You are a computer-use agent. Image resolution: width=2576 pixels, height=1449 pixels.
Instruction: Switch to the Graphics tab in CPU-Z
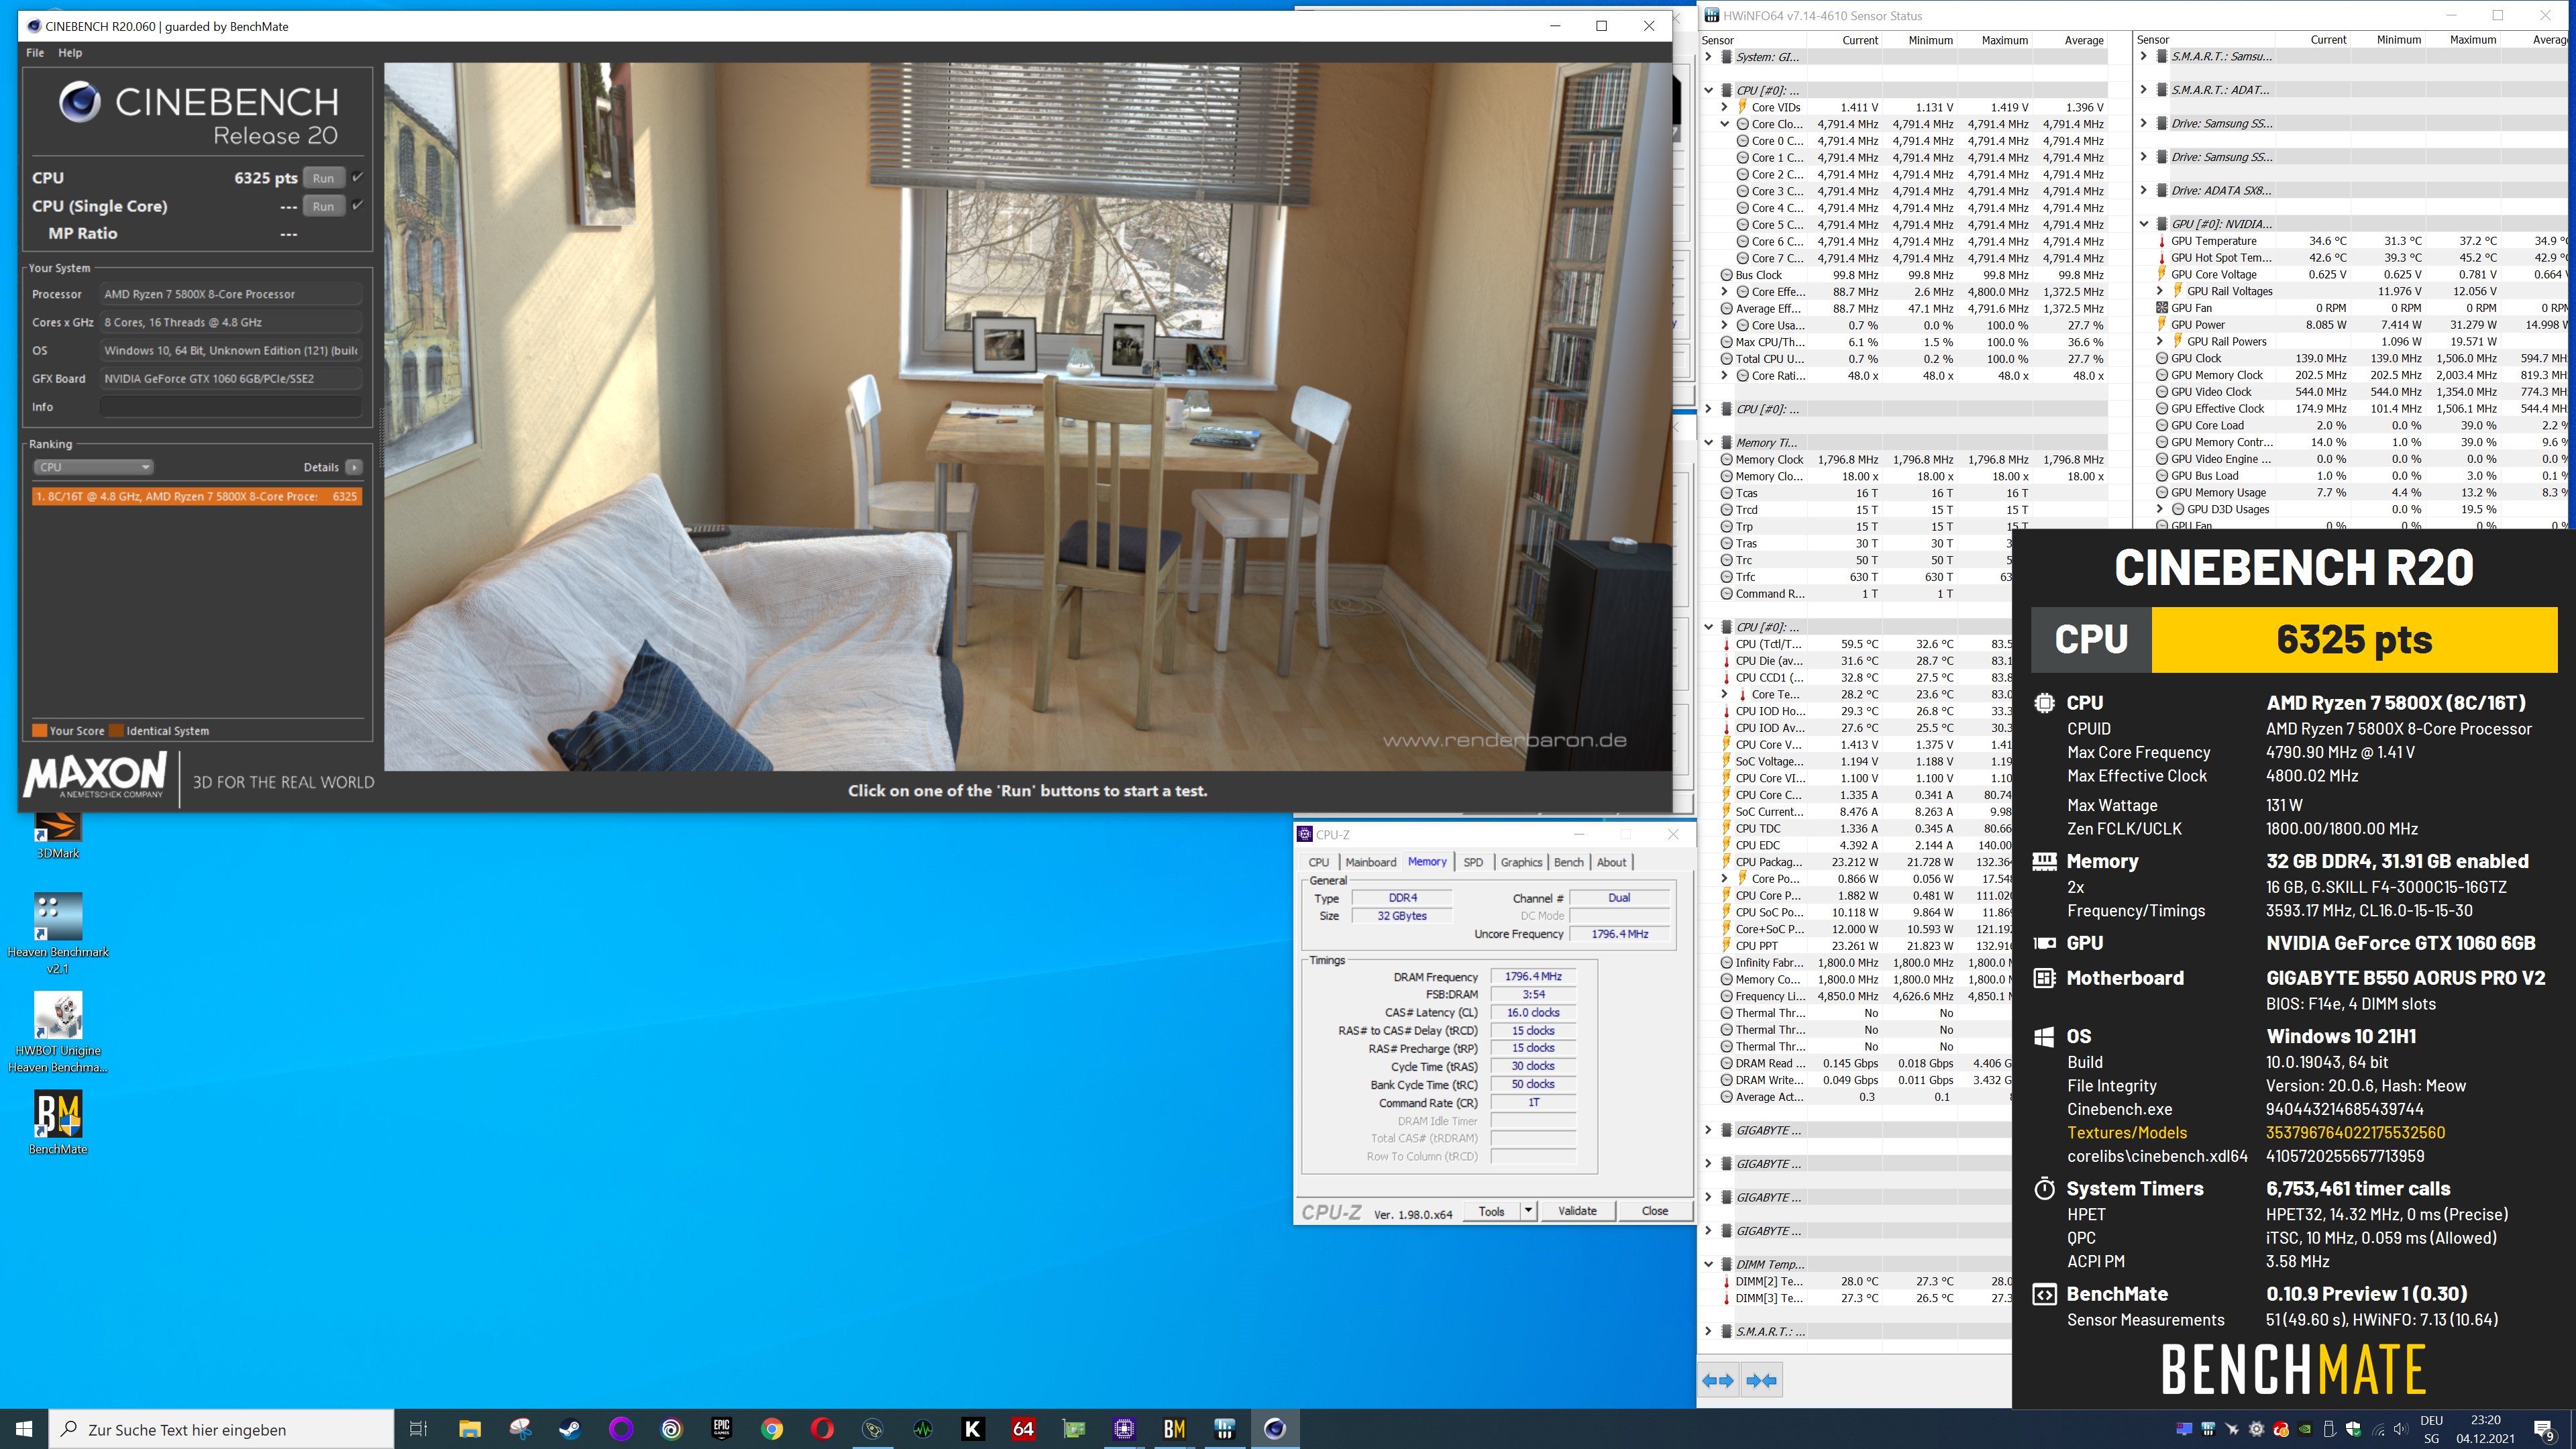click(x=1521, y=862)
